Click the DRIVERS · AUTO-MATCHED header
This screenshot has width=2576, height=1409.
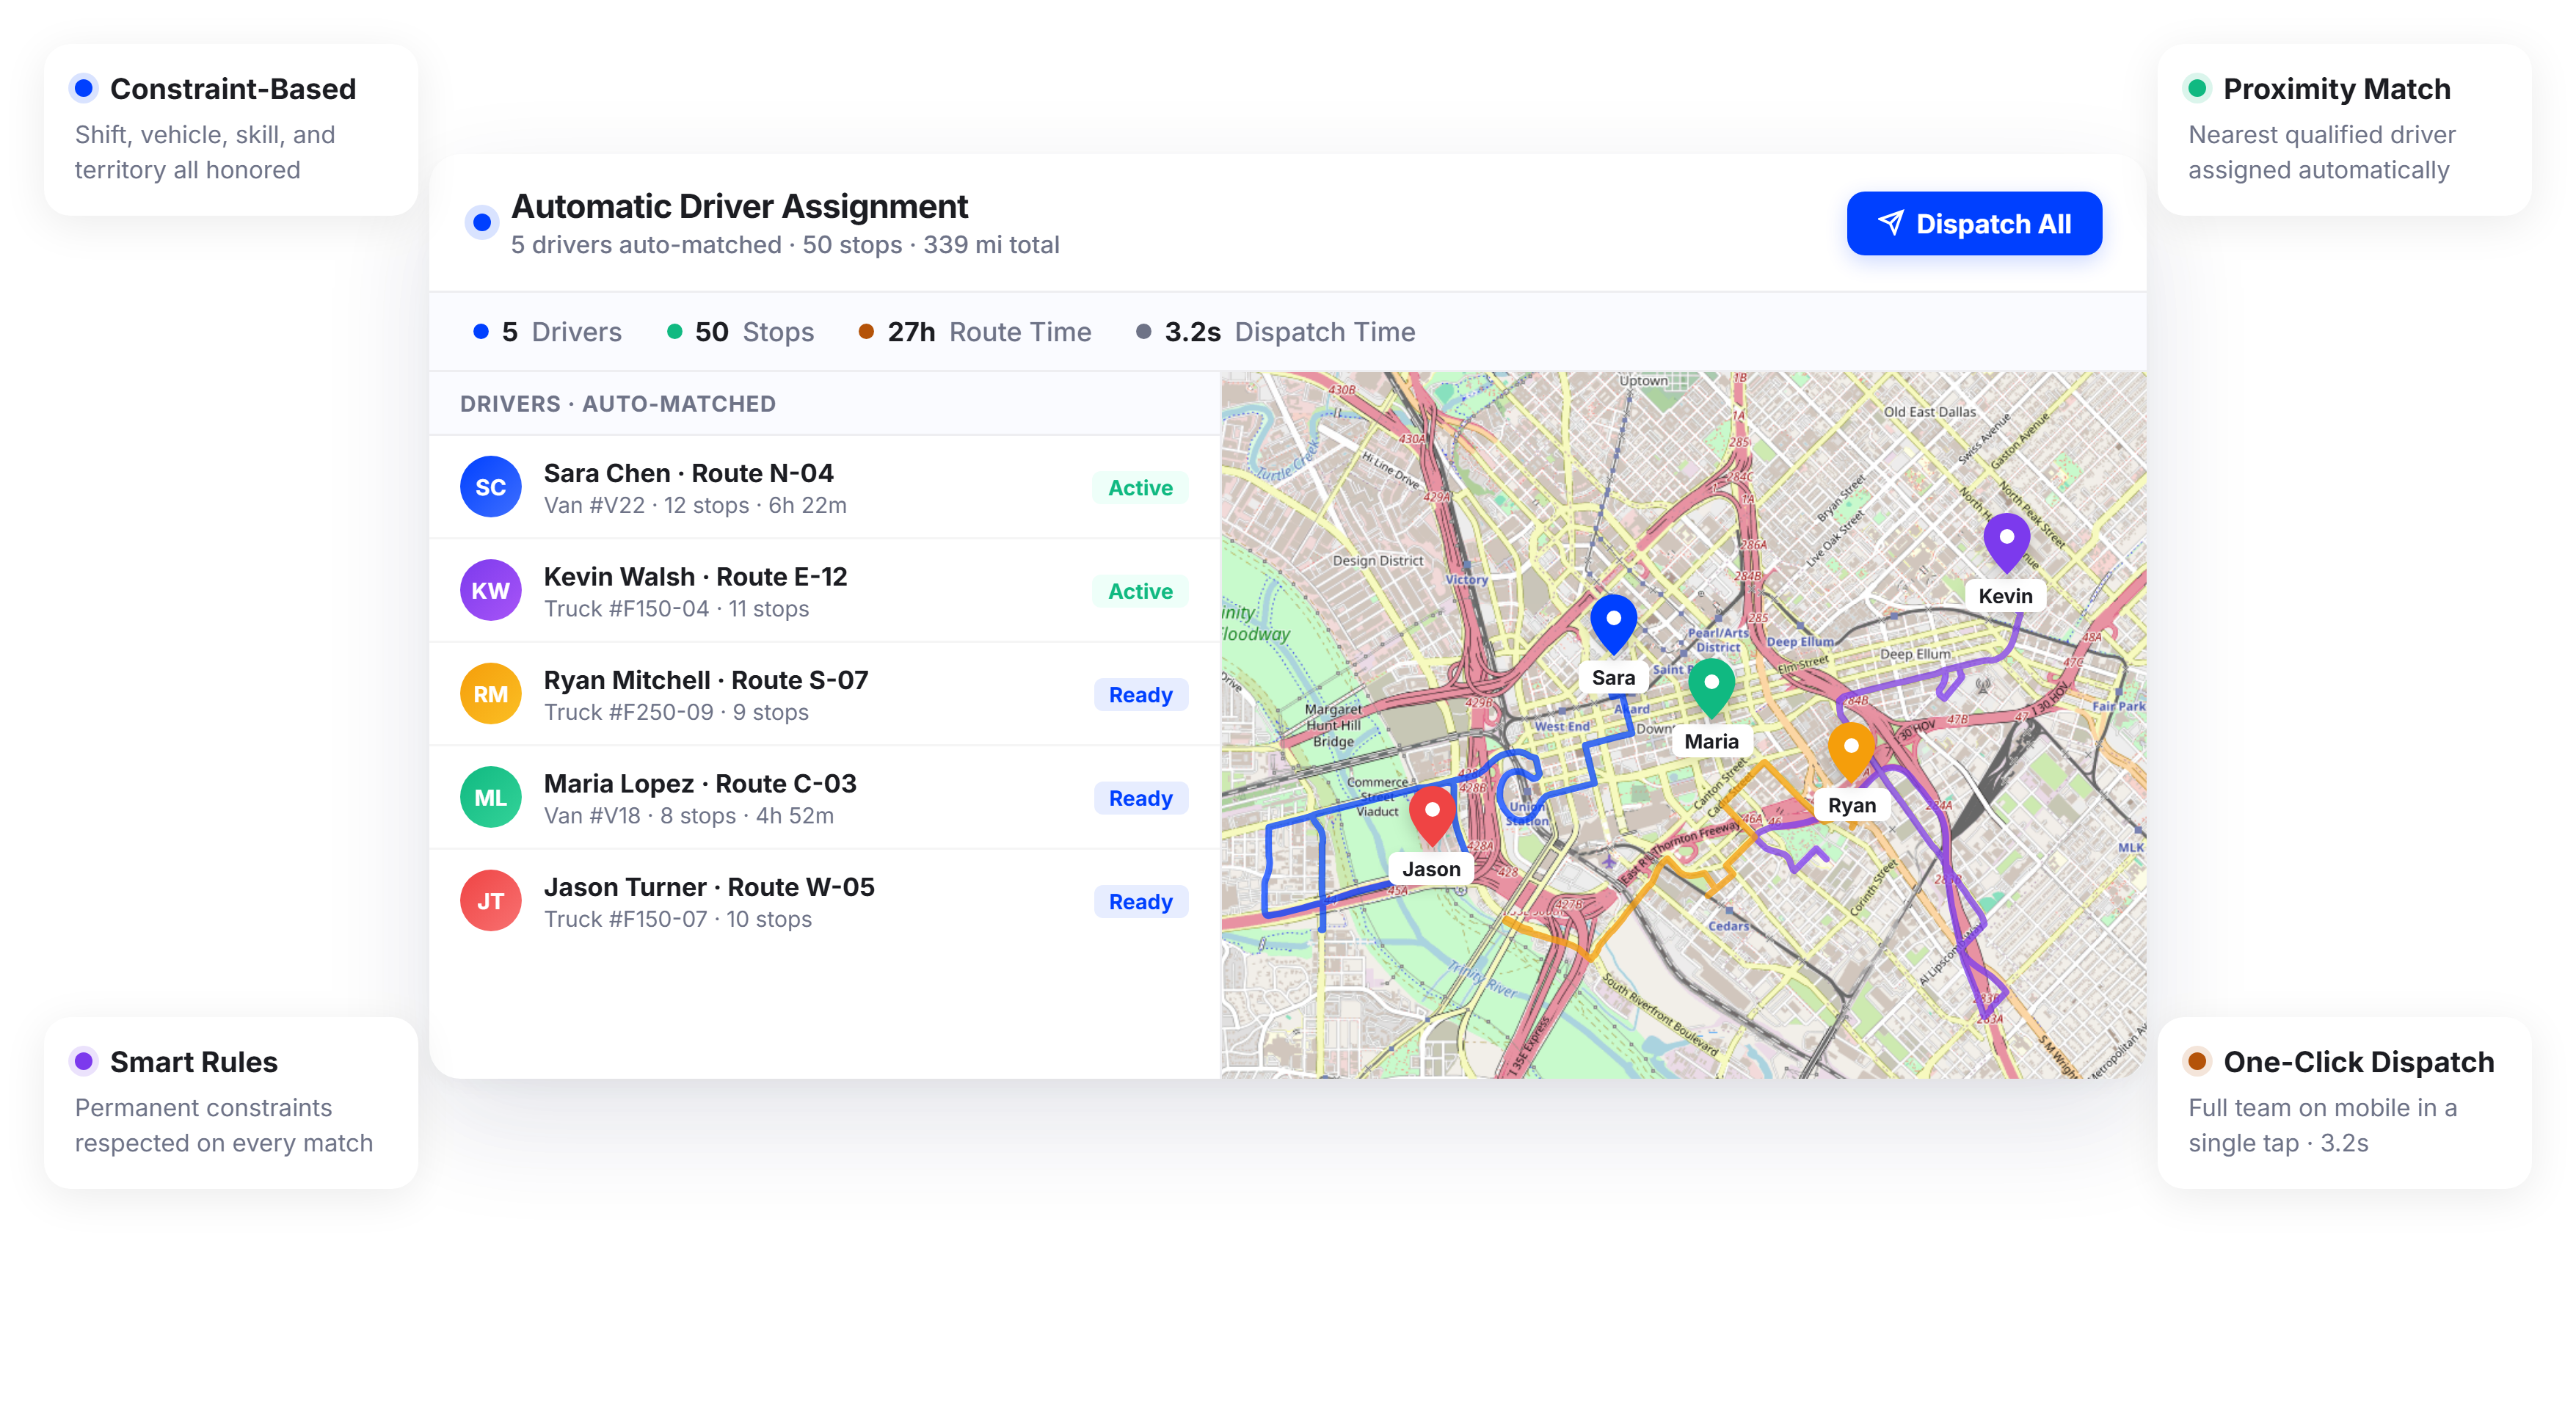click(x=618, y=404)
